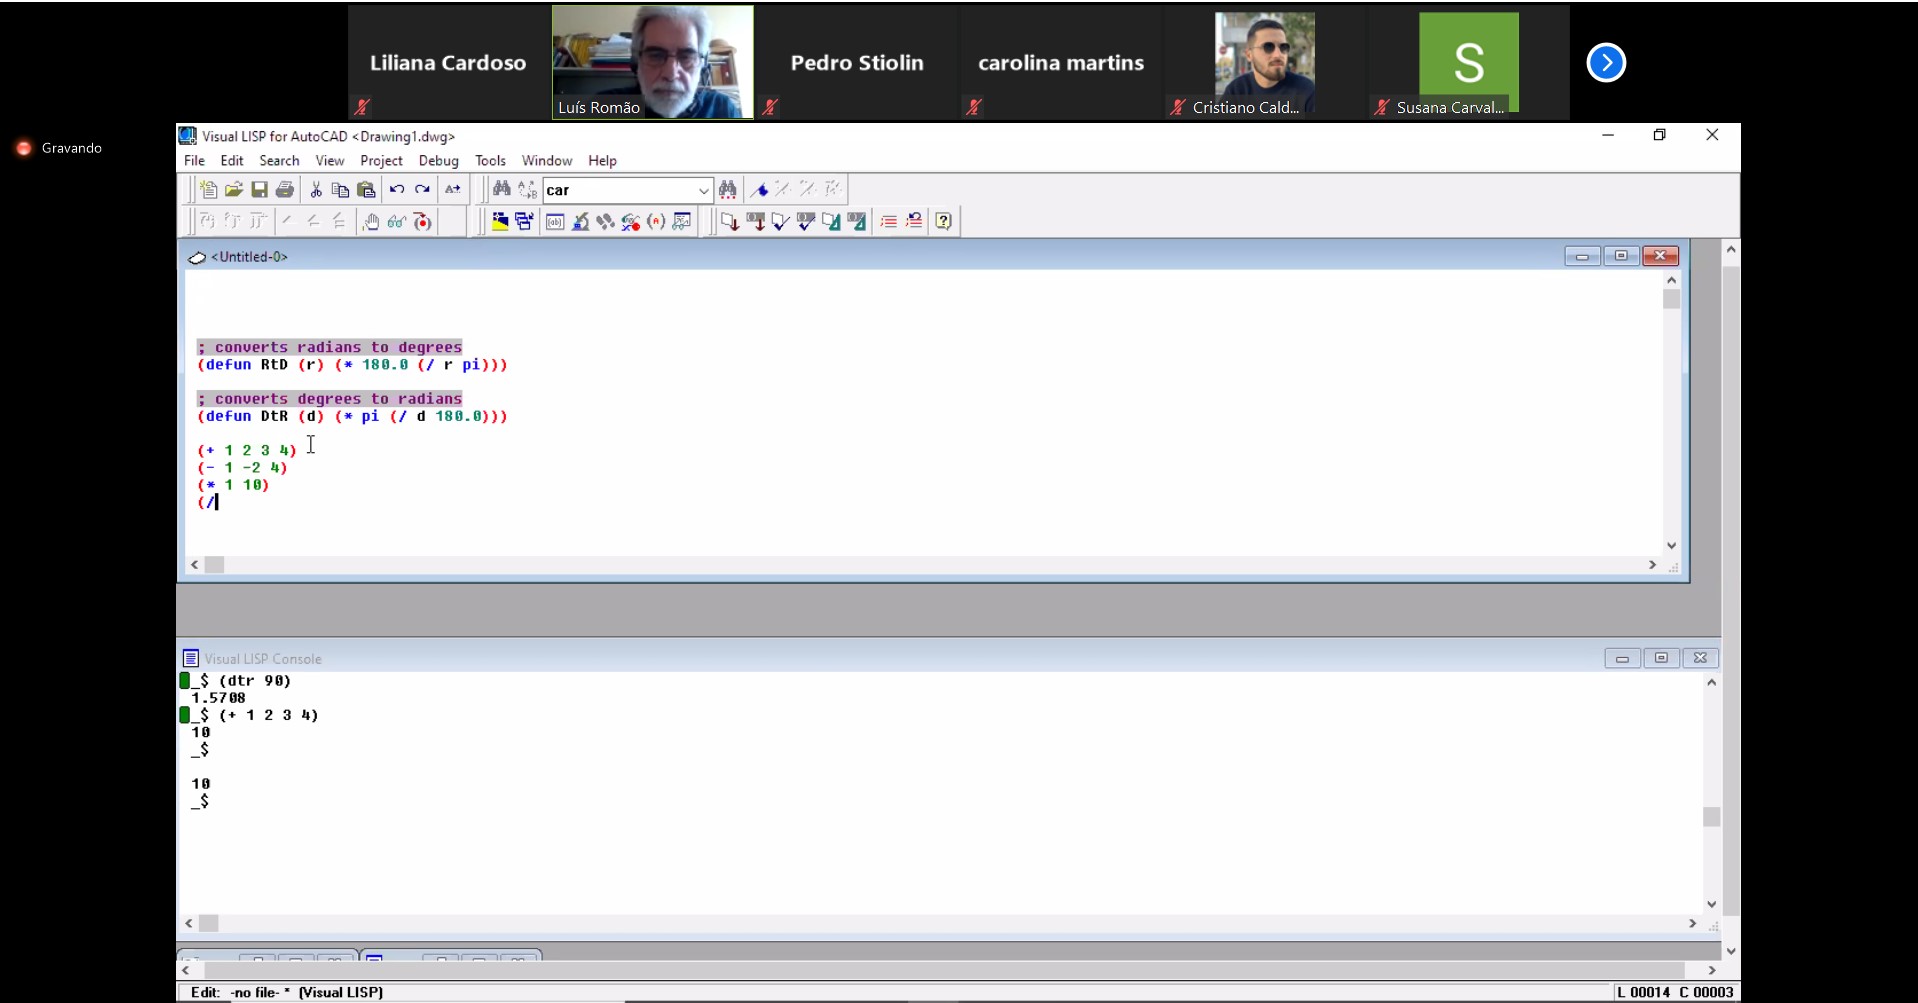
Task: Click the Replace A-to-B icon
Action: [x=527, y=190]
